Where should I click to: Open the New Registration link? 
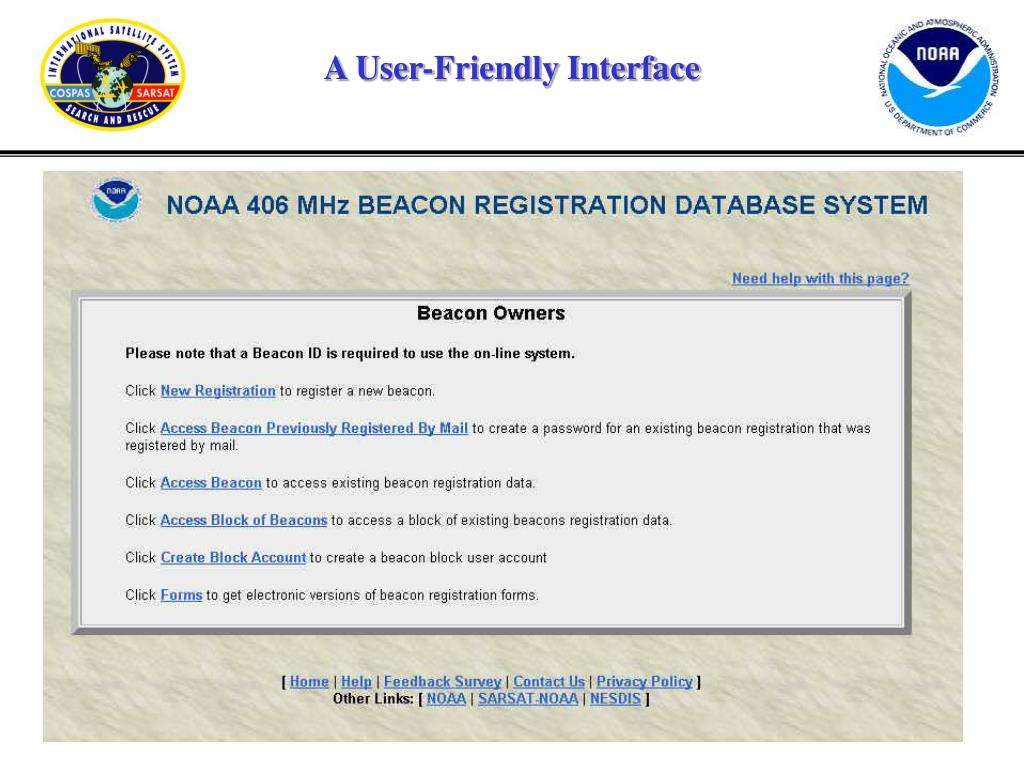[x=218, y=391]
